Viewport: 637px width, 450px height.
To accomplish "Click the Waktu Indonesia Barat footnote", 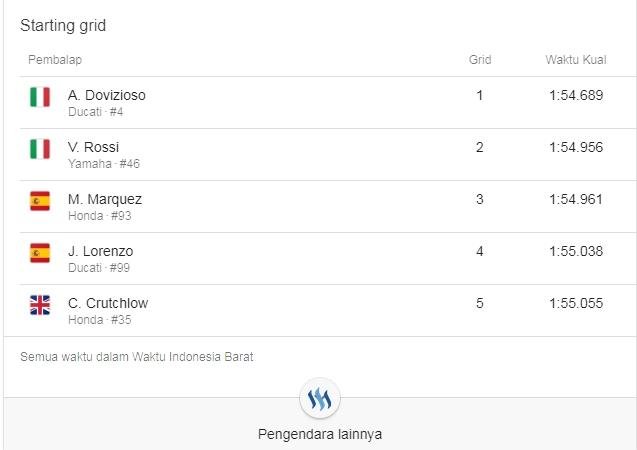I will [x=137, y=356].
